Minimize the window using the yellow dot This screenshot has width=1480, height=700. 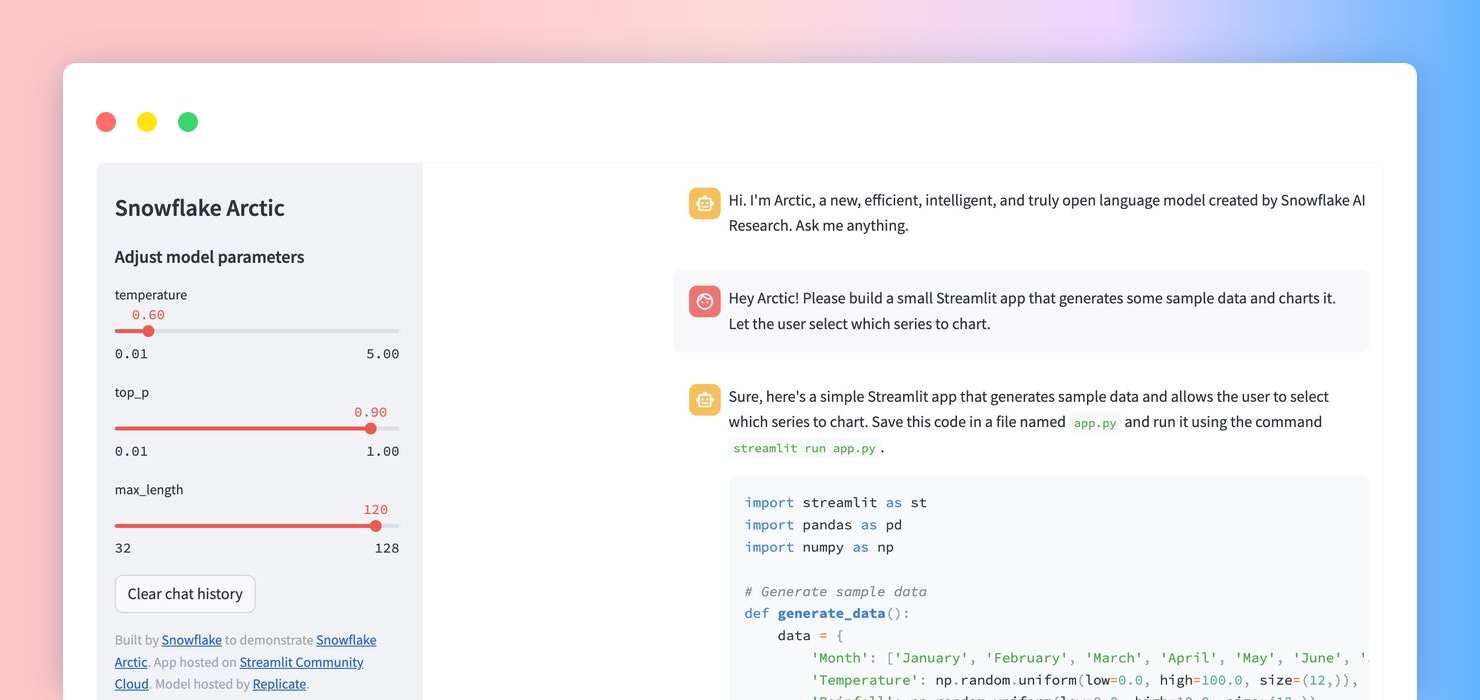coord(147,122)
